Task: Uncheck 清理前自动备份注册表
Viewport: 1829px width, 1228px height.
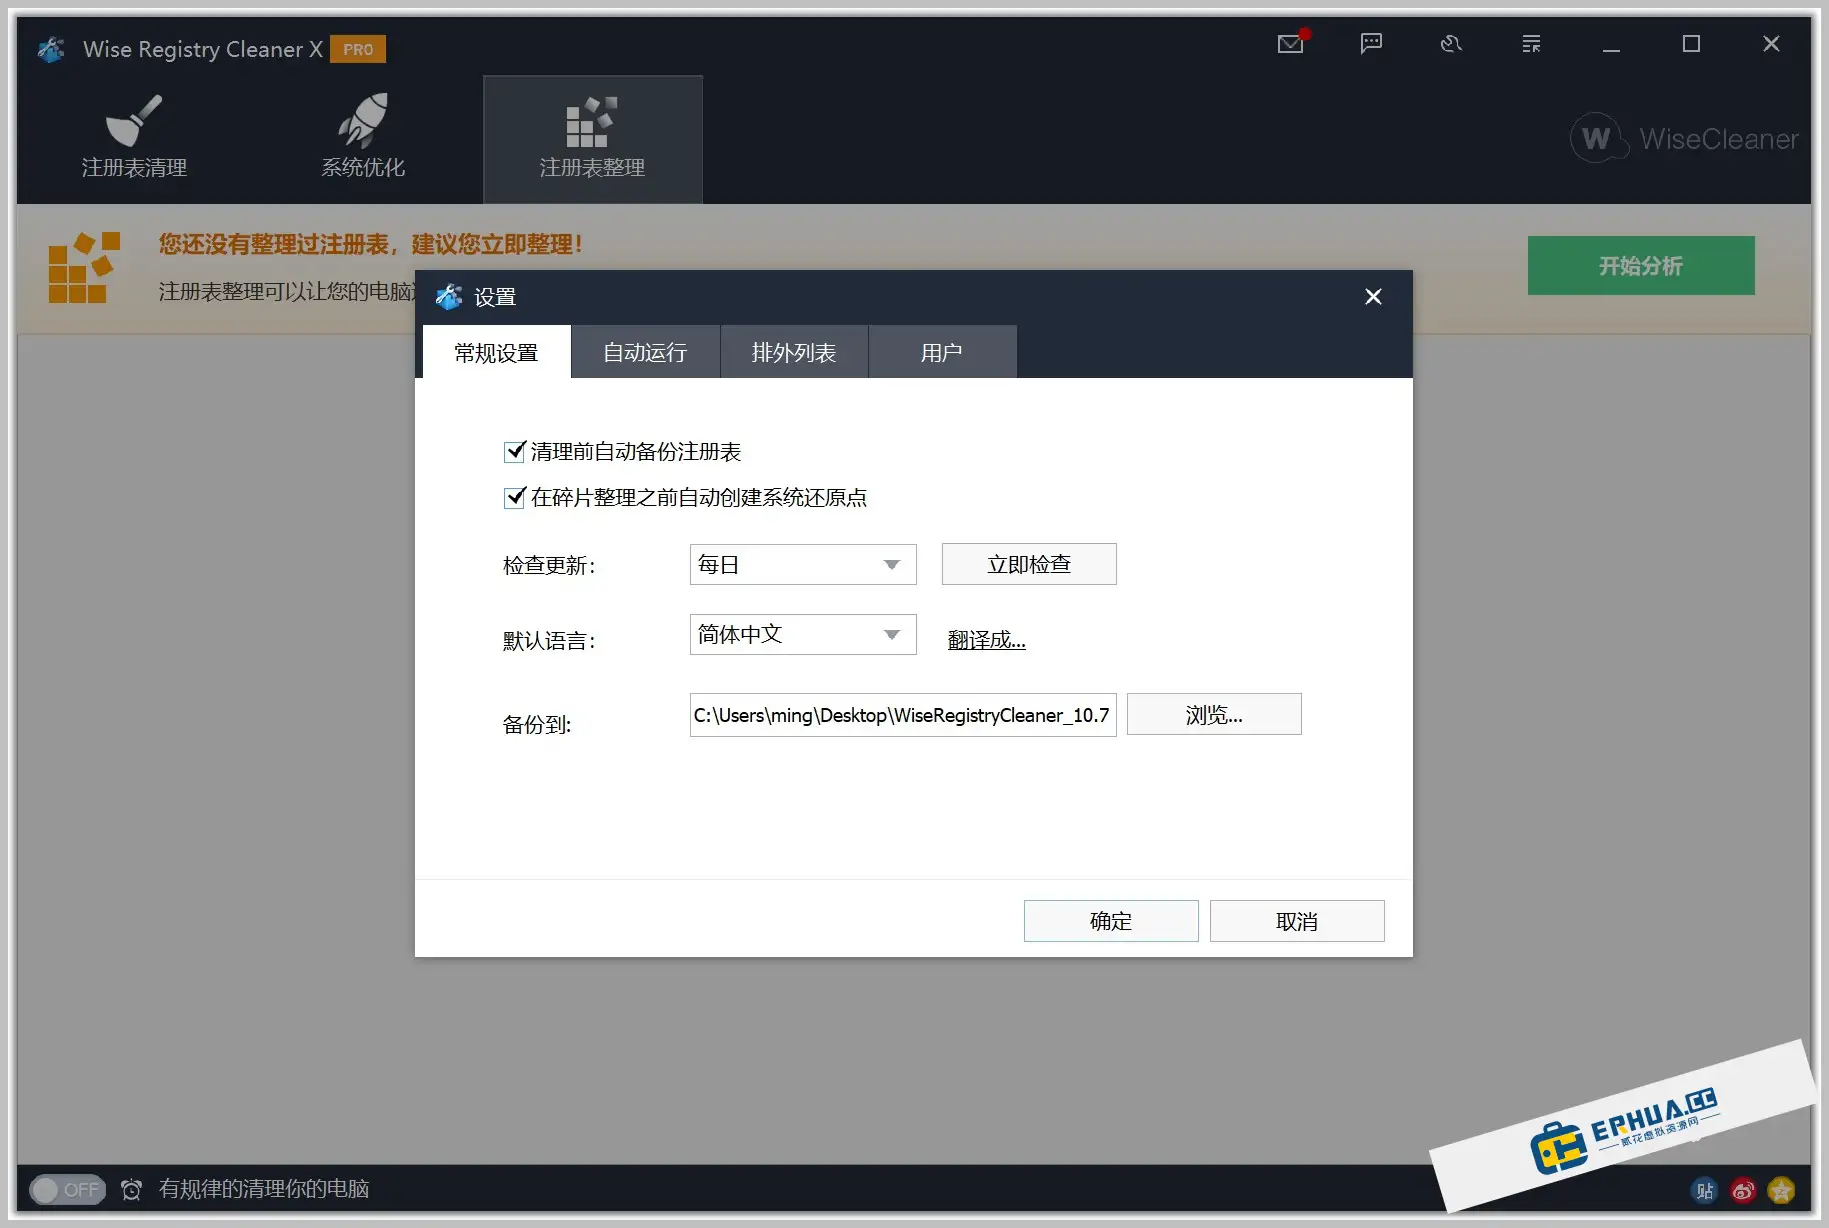Action: 514,452
